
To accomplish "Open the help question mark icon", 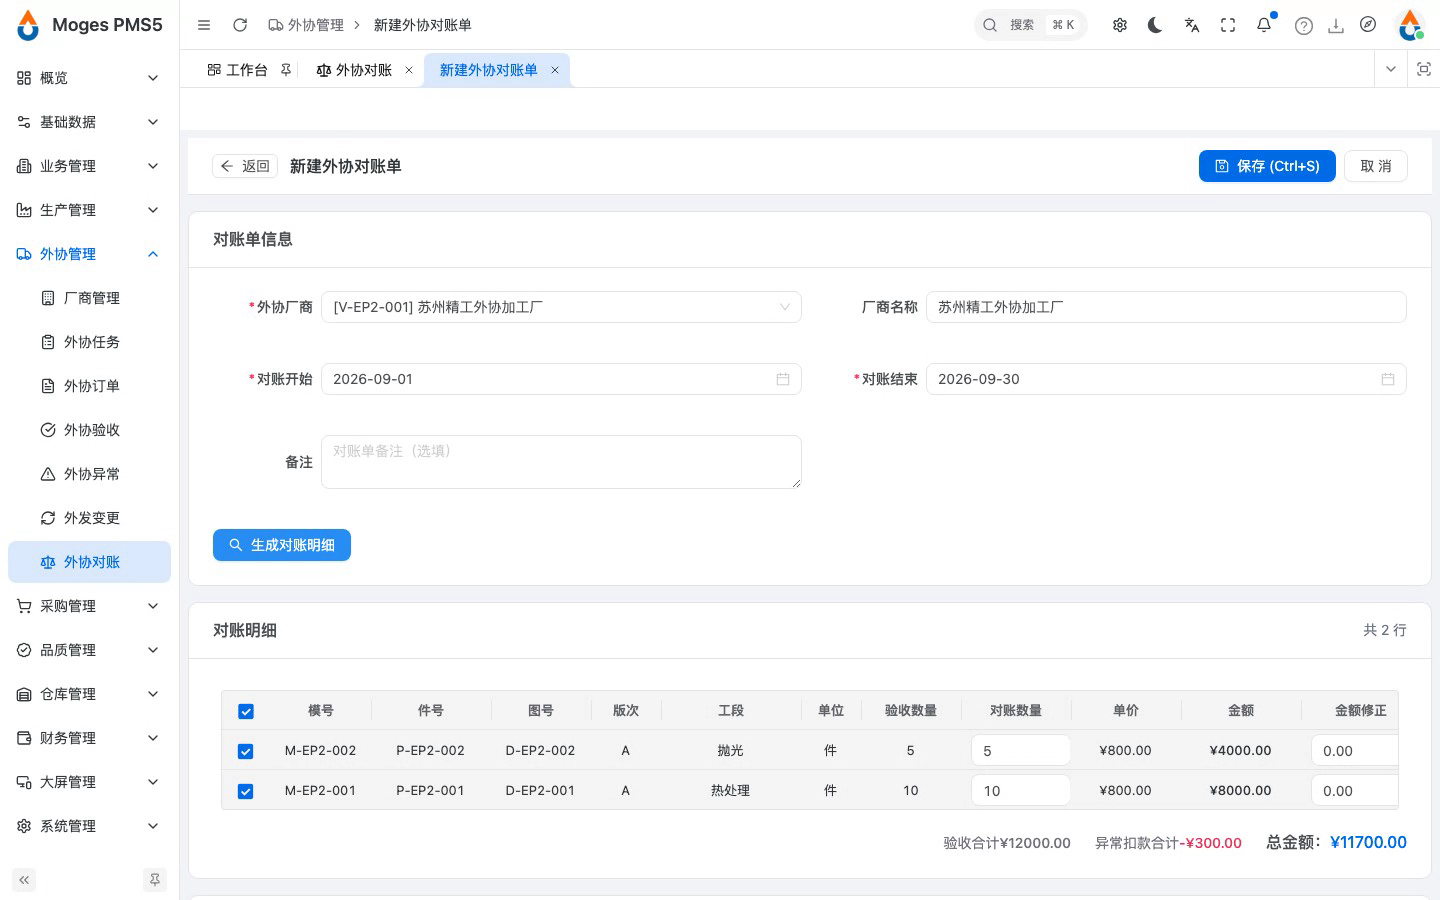I will [1304, 26].
